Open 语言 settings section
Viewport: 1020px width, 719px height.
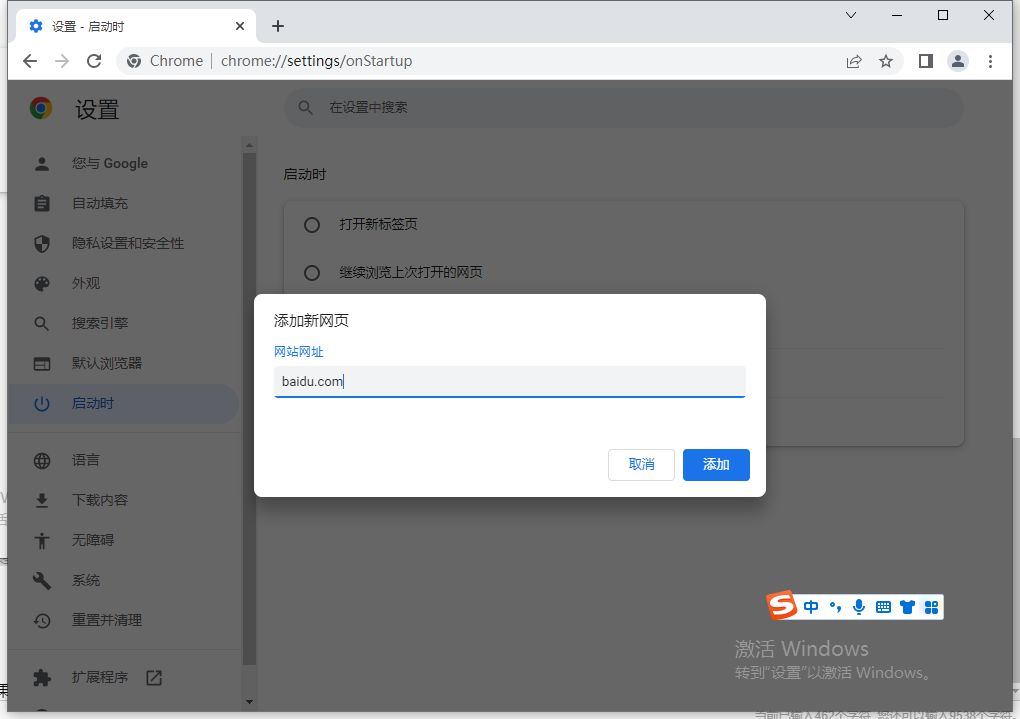[x=124, y=461]
